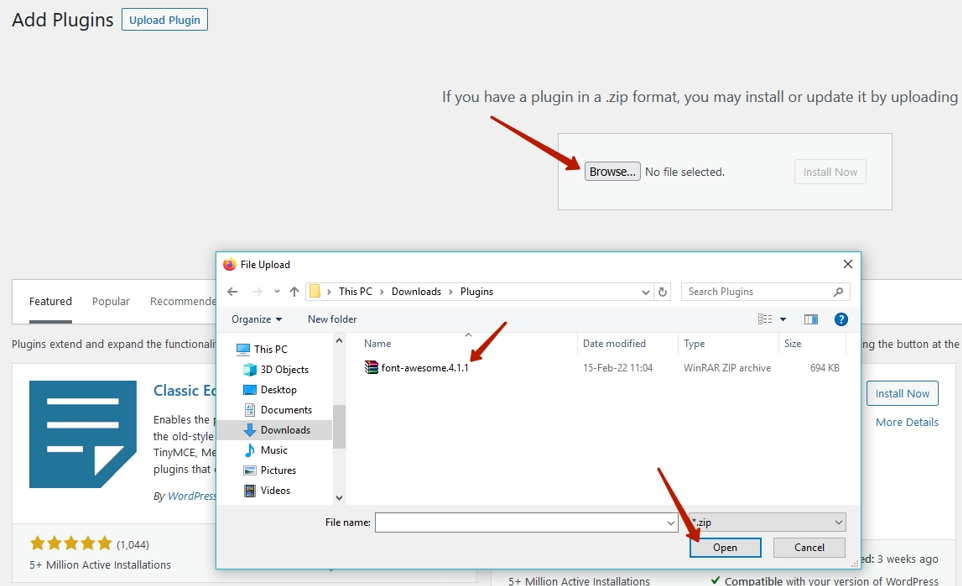
Task: Expand the File name dropdown arrow
Action: coord(671,523)
